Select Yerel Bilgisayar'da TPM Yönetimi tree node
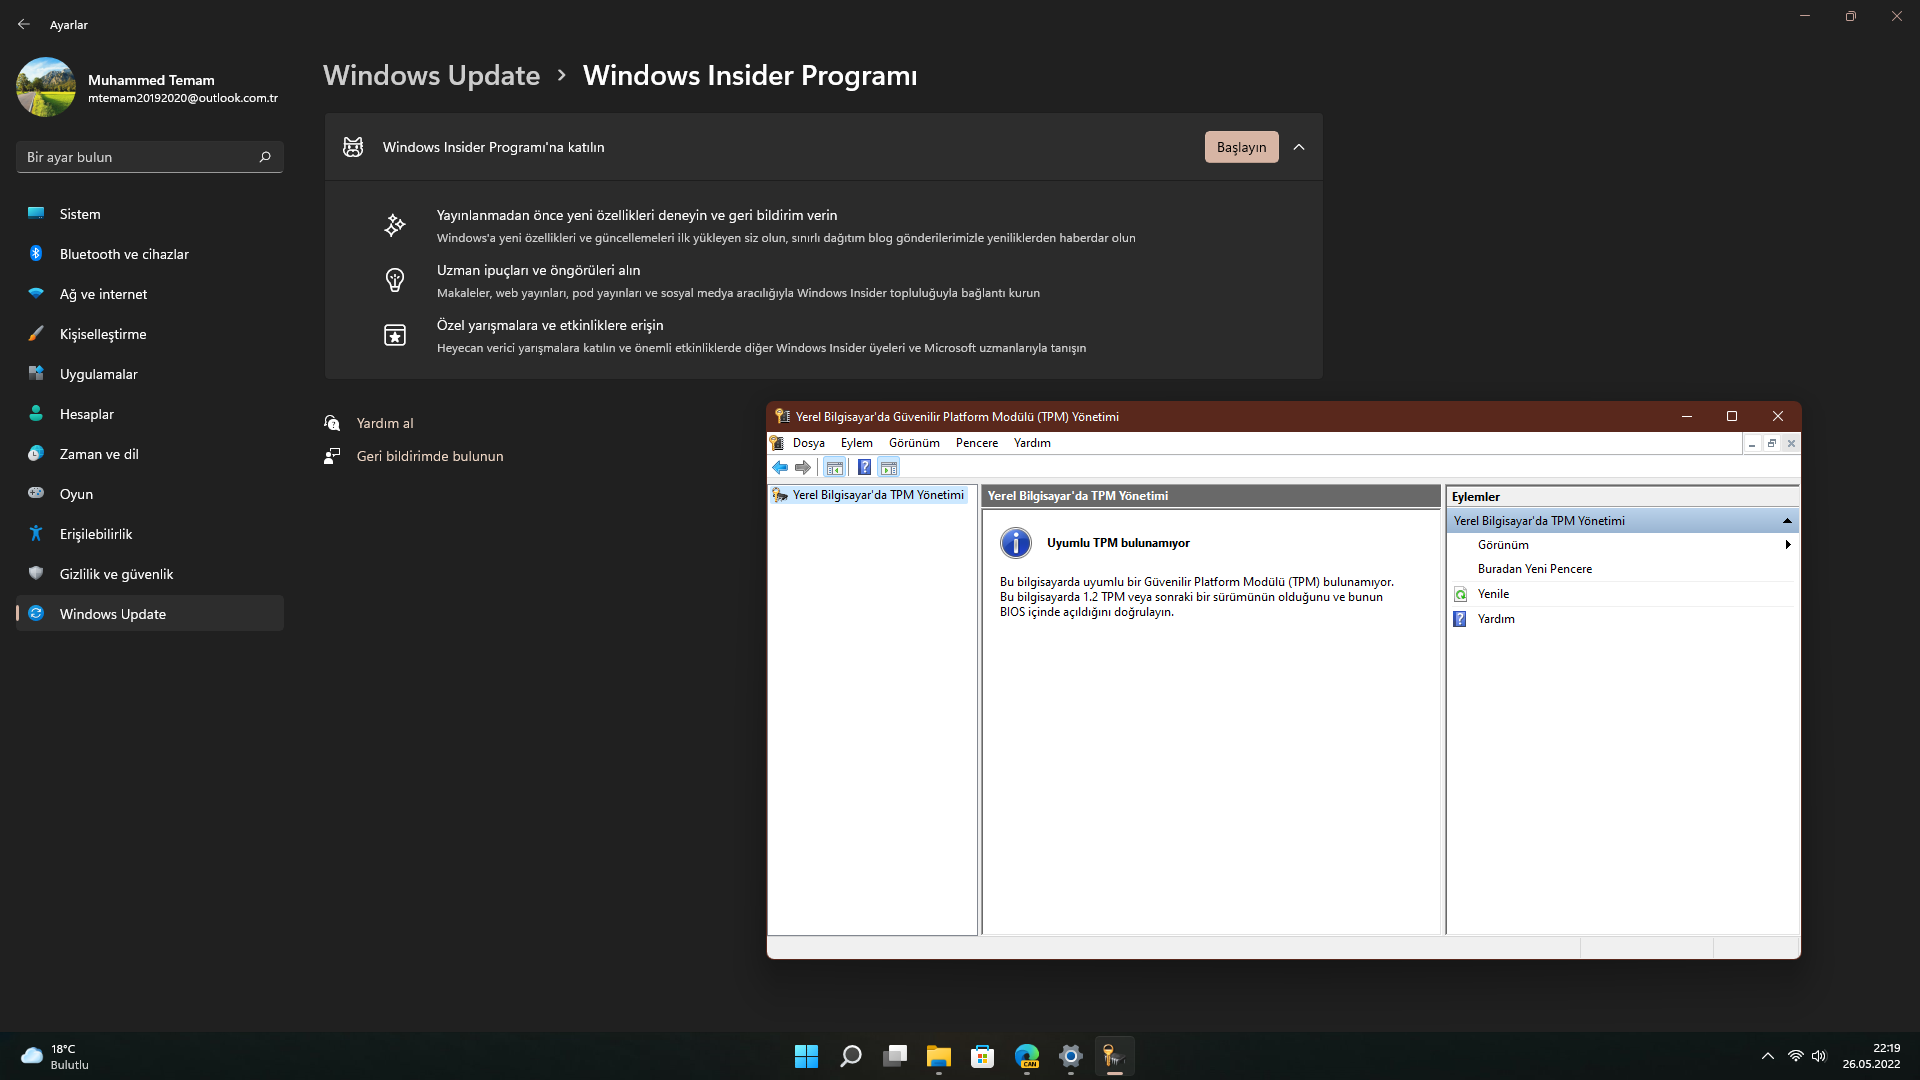This screenshot has width=1920, height=1080. click(878, 495)
